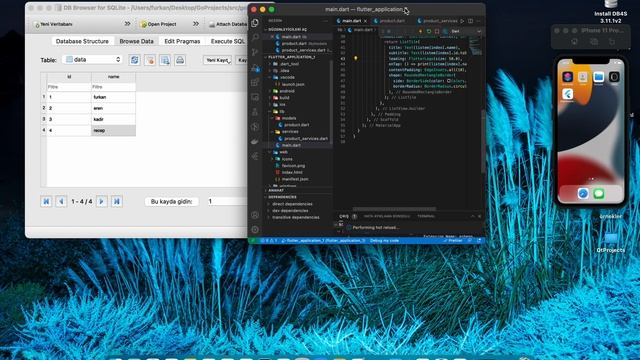640x360 pixels.
Task: Go to last record in DB Browser
Action: (117, 201)
